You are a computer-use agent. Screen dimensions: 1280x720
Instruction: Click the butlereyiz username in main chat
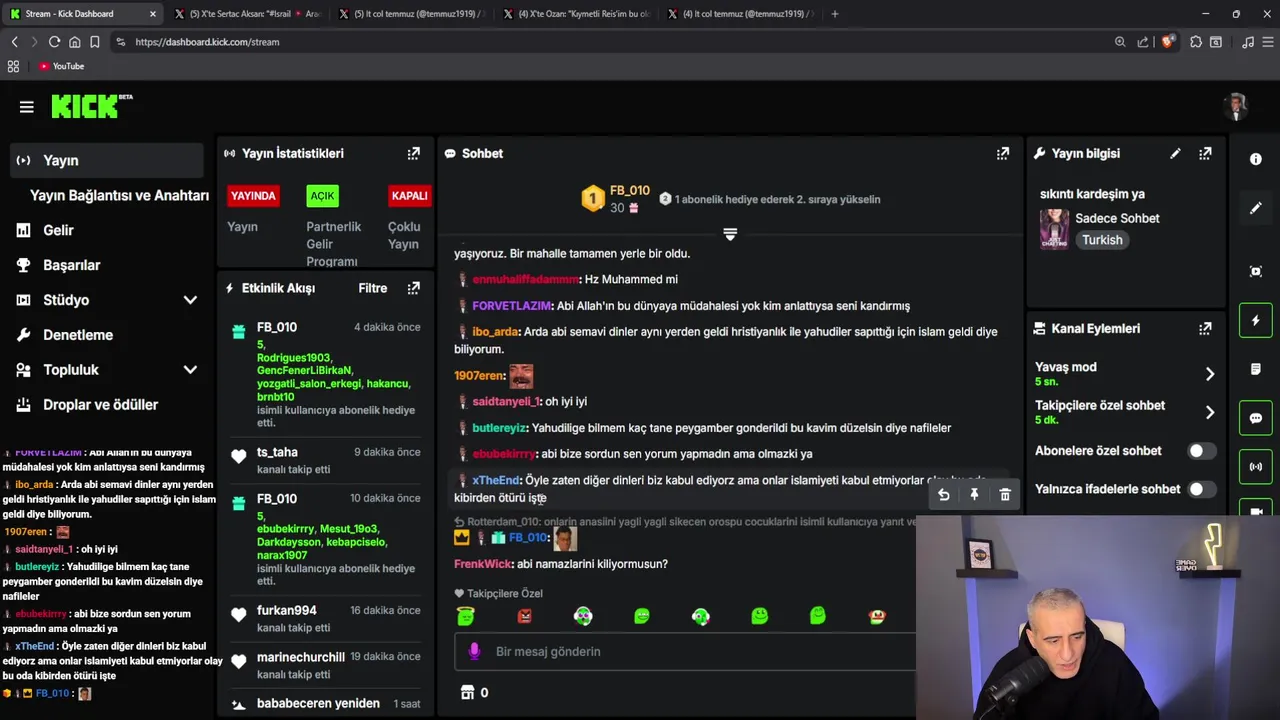[x=499, y=428]
